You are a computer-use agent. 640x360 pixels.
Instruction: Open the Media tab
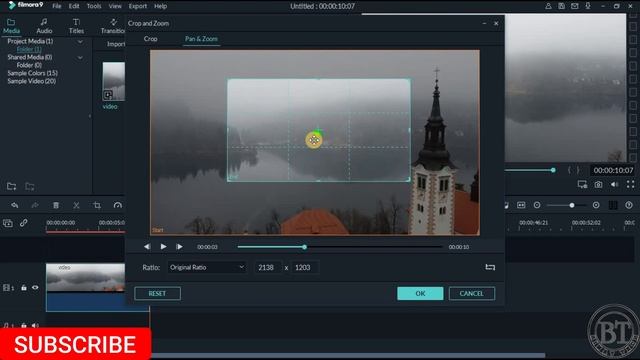click(x=11, y=26)
